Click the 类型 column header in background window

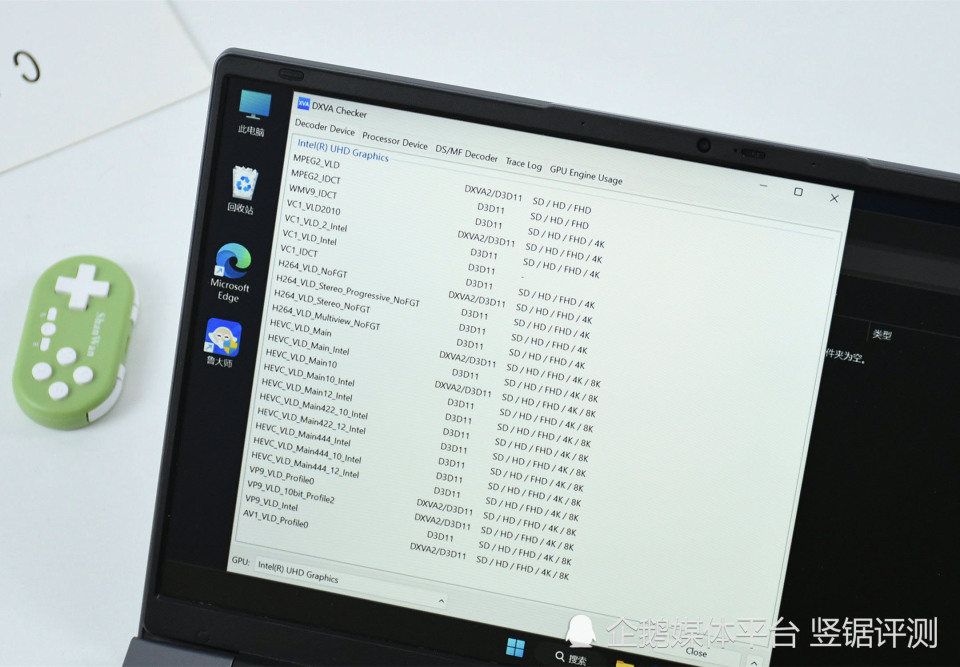pyautogui.click(x=882, y=334)
